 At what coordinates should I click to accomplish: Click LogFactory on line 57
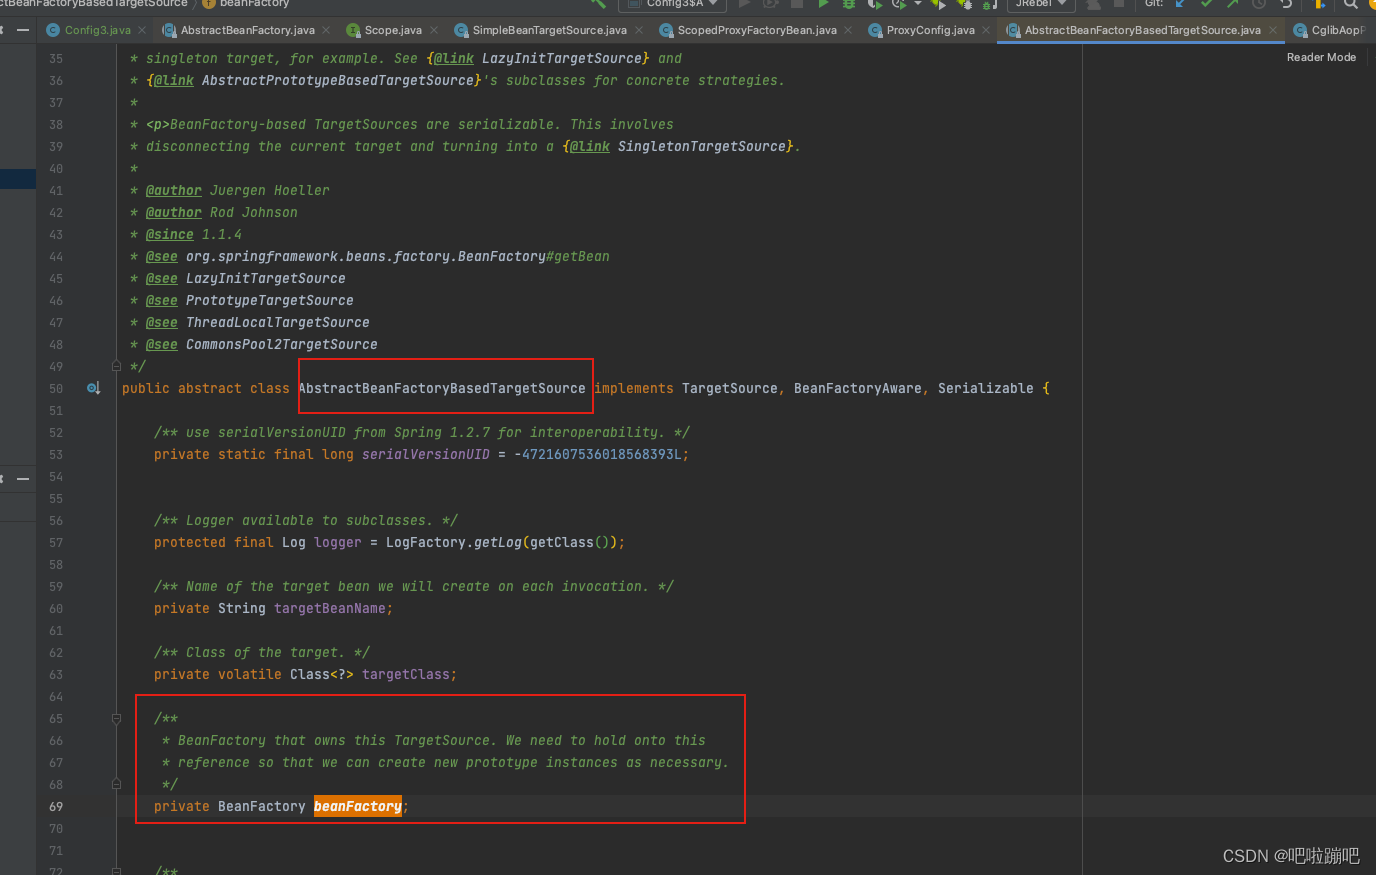[425, 542]
